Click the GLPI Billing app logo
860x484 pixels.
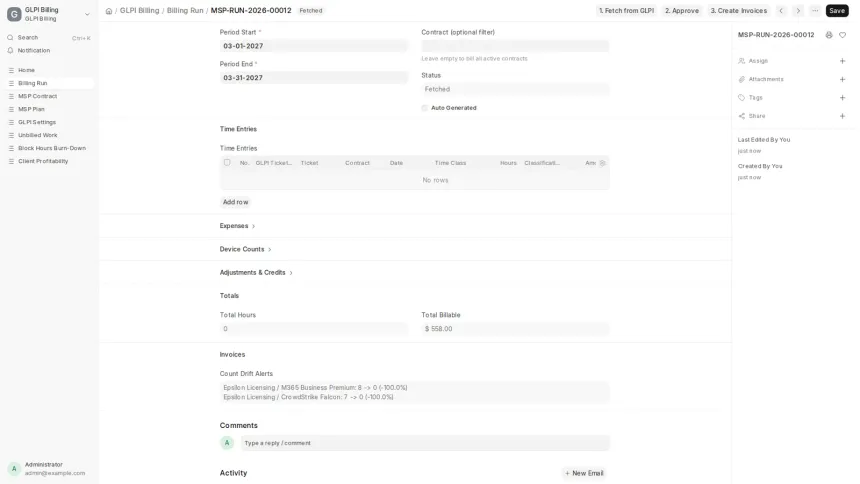[14, 14]
